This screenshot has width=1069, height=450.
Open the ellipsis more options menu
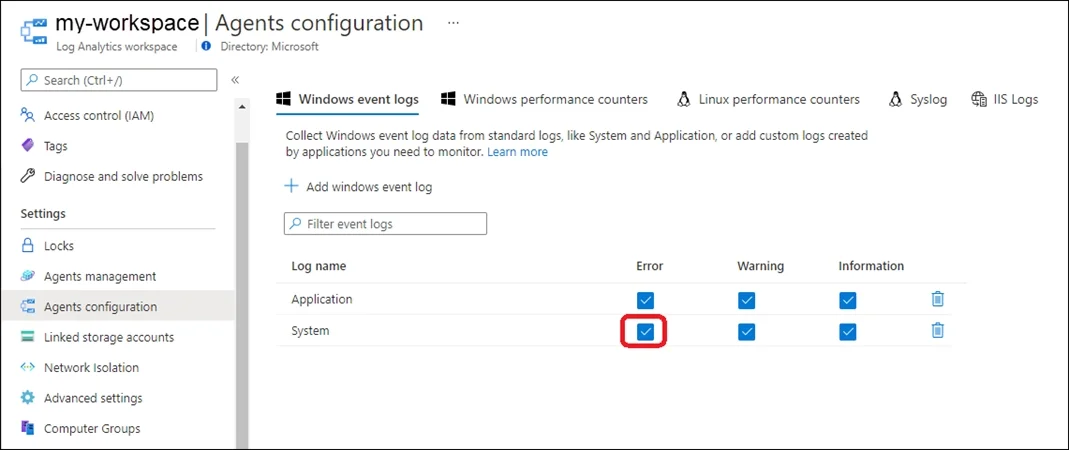(x=453, y=22)
